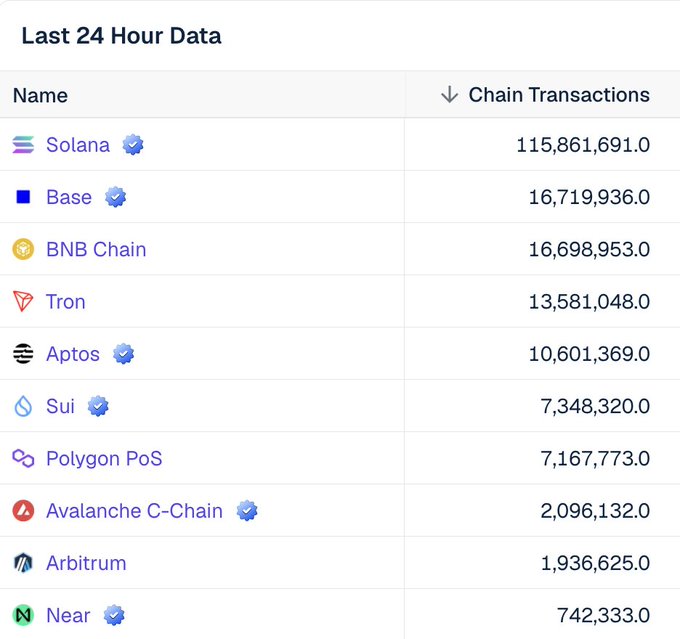Viewport: 680px width, 639px height.
Task: Click the Avalanche red logo
Action: point(23,511)
